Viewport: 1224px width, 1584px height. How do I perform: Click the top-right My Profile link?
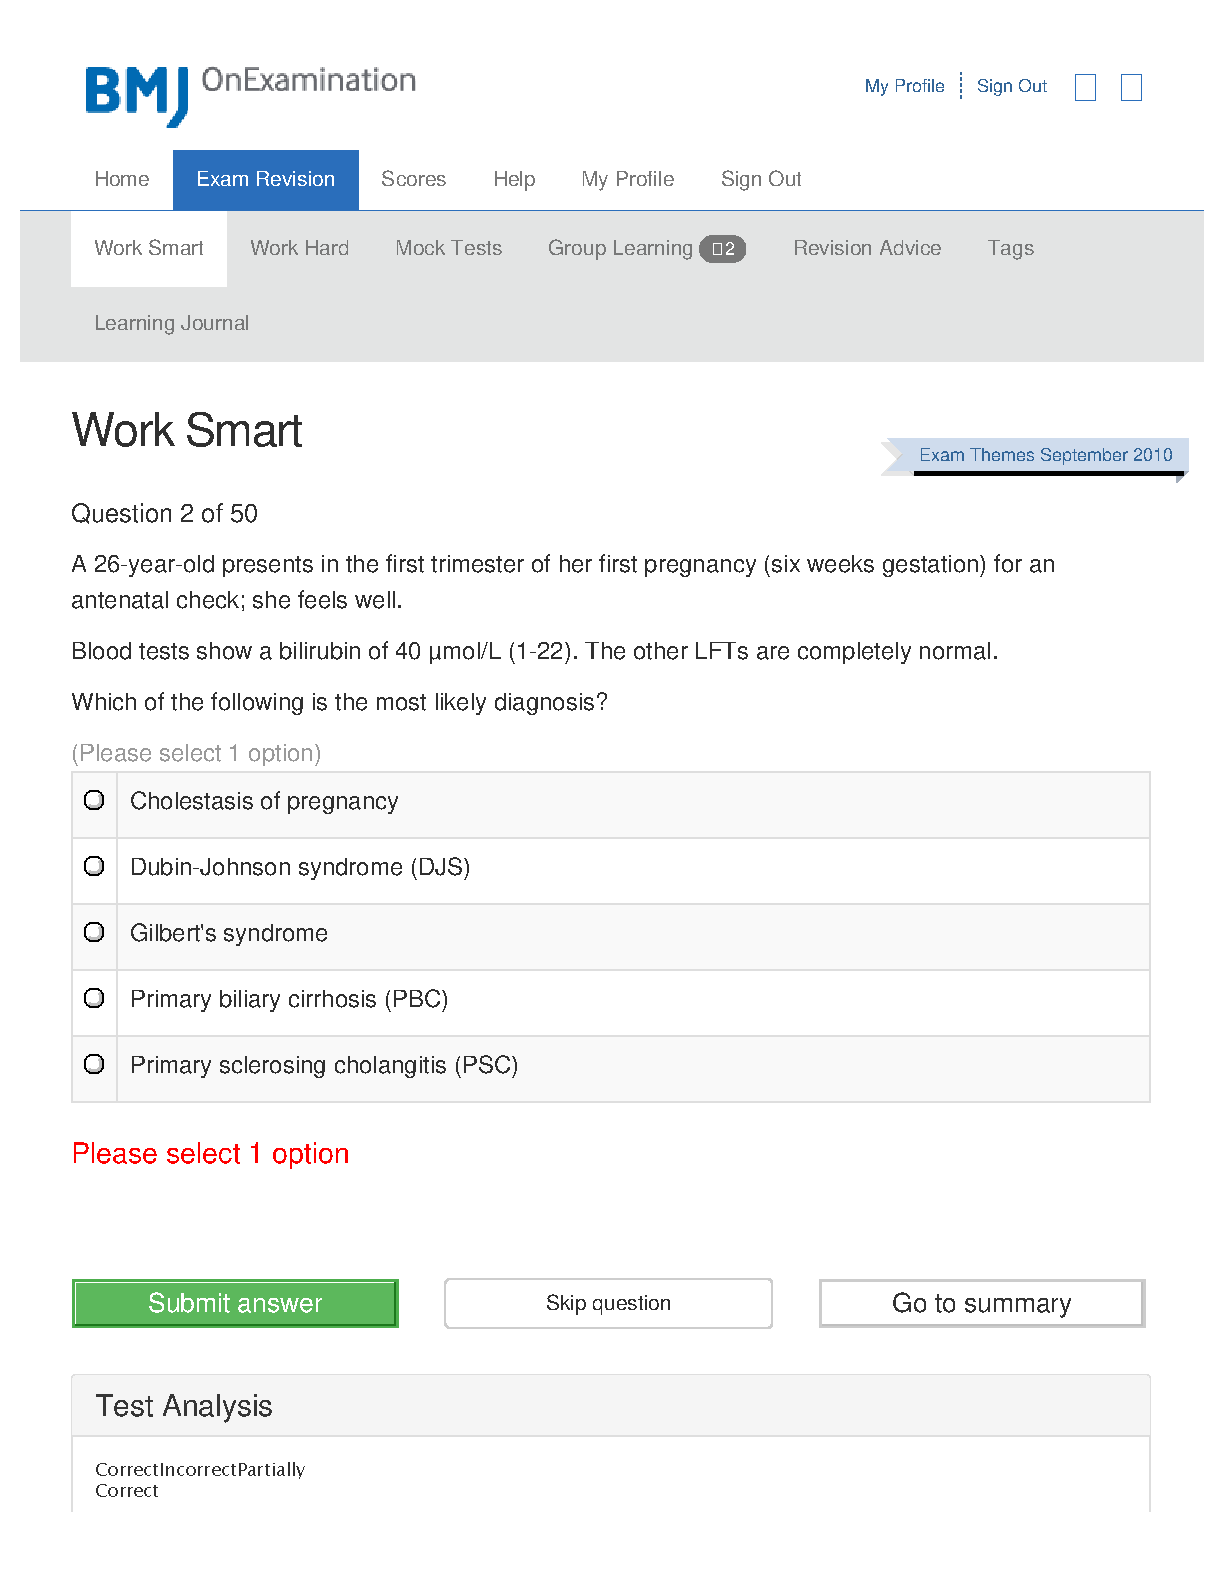click(x=904, y=86)
